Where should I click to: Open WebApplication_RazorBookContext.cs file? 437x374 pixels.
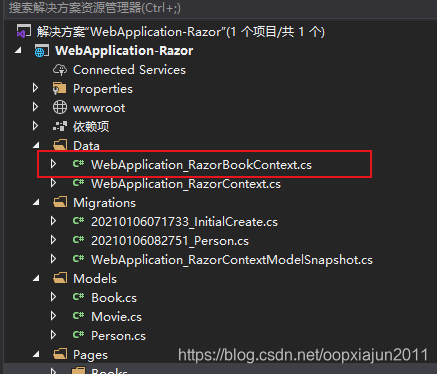coord(201,165)
